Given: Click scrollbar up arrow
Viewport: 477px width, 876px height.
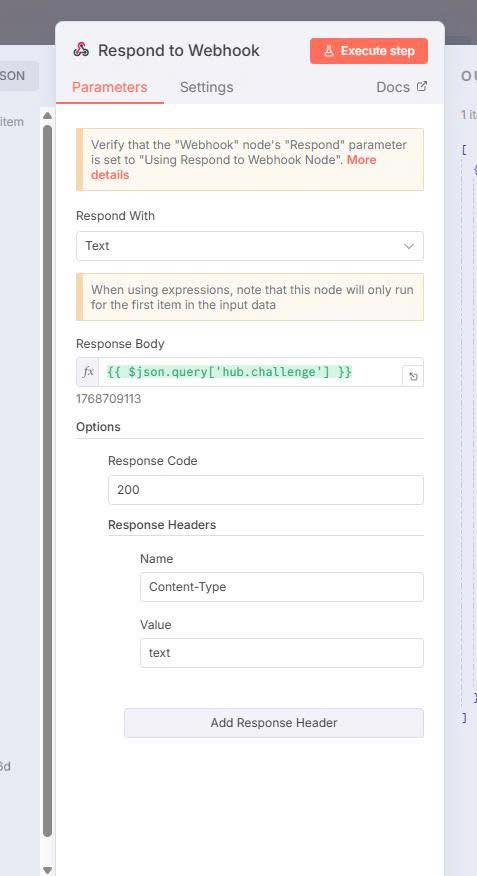Looking at the screenshot, I should (x=47, y=116).
